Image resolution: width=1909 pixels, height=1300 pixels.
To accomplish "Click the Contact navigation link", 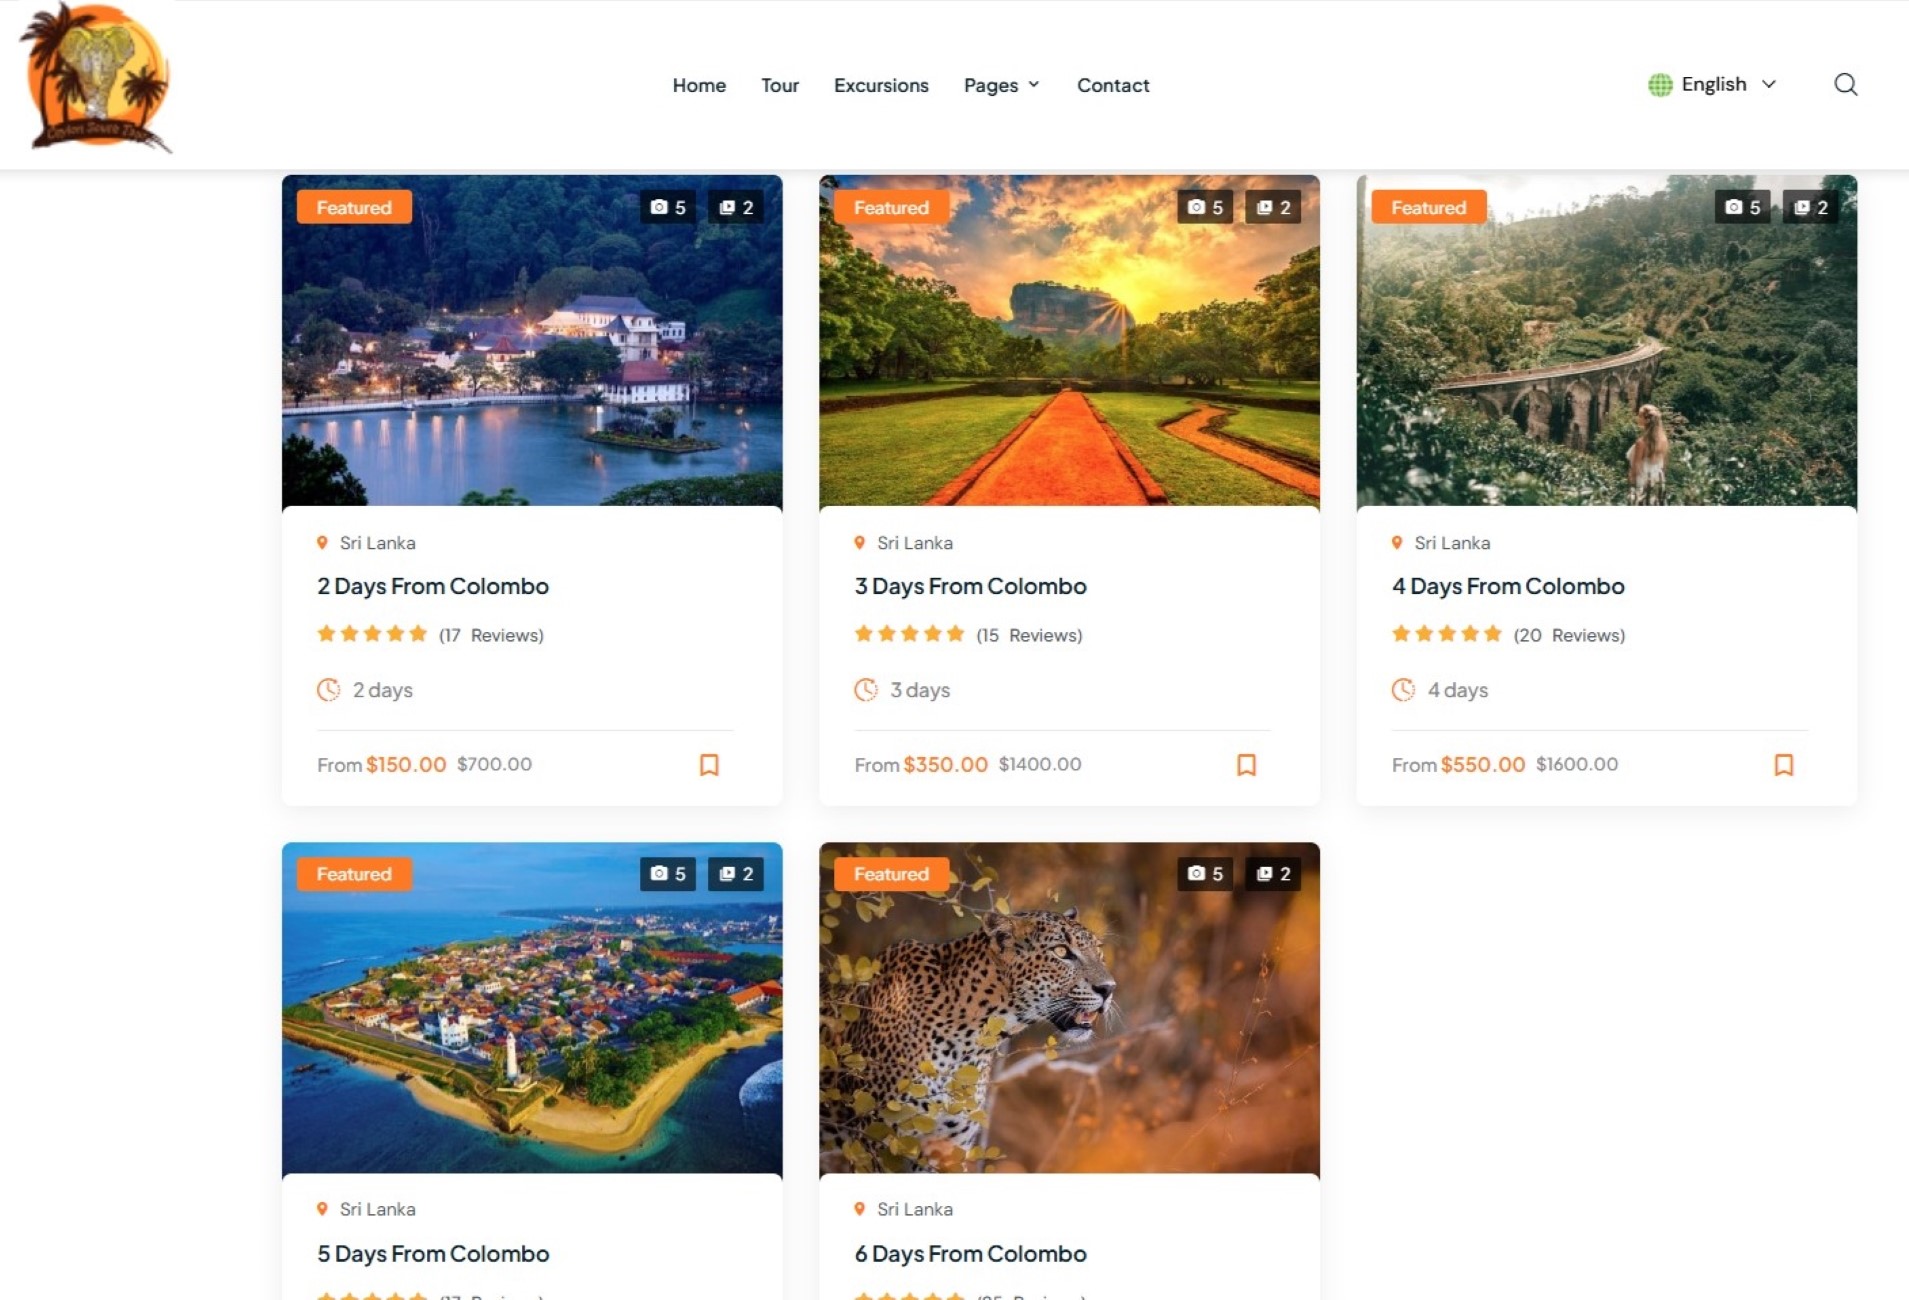I will 1112,85.
